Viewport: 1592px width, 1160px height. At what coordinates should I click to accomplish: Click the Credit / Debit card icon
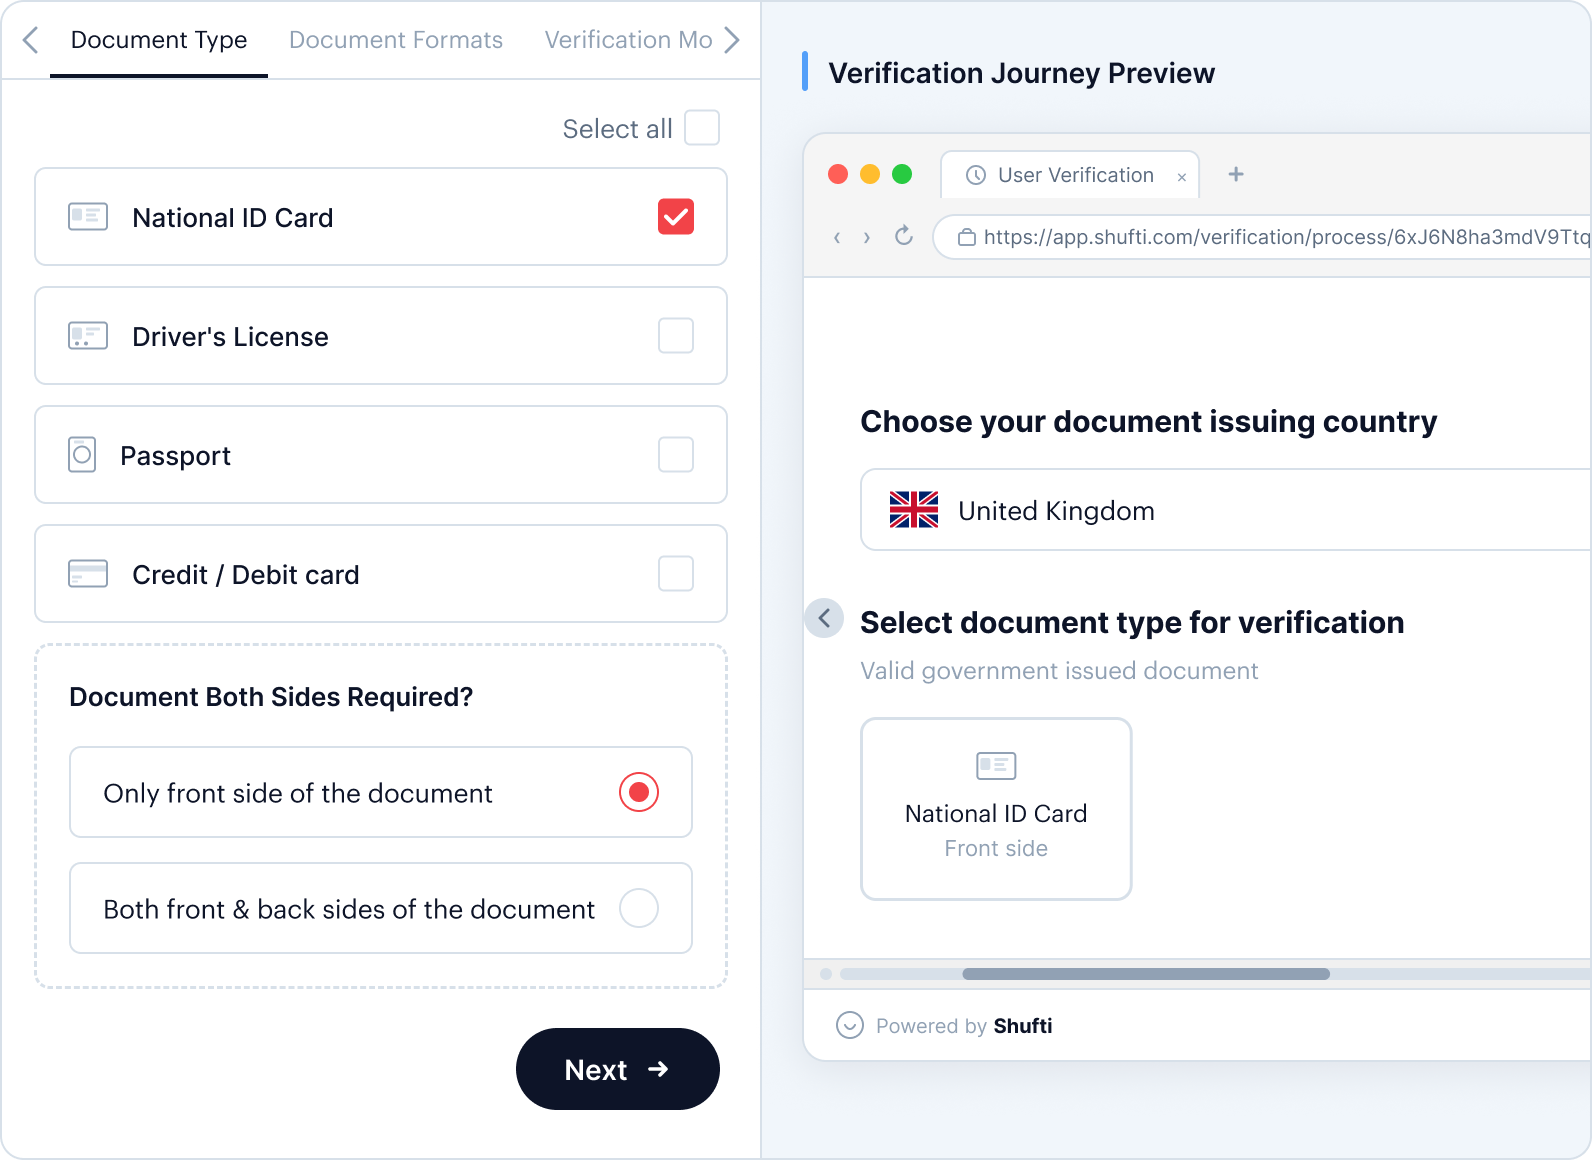(x=88, y=574)
